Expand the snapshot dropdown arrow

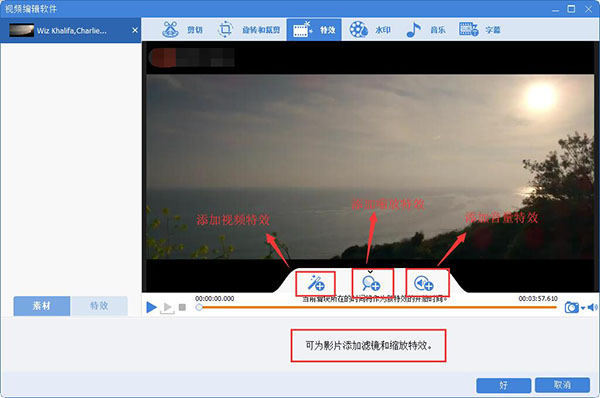point(583,308)
